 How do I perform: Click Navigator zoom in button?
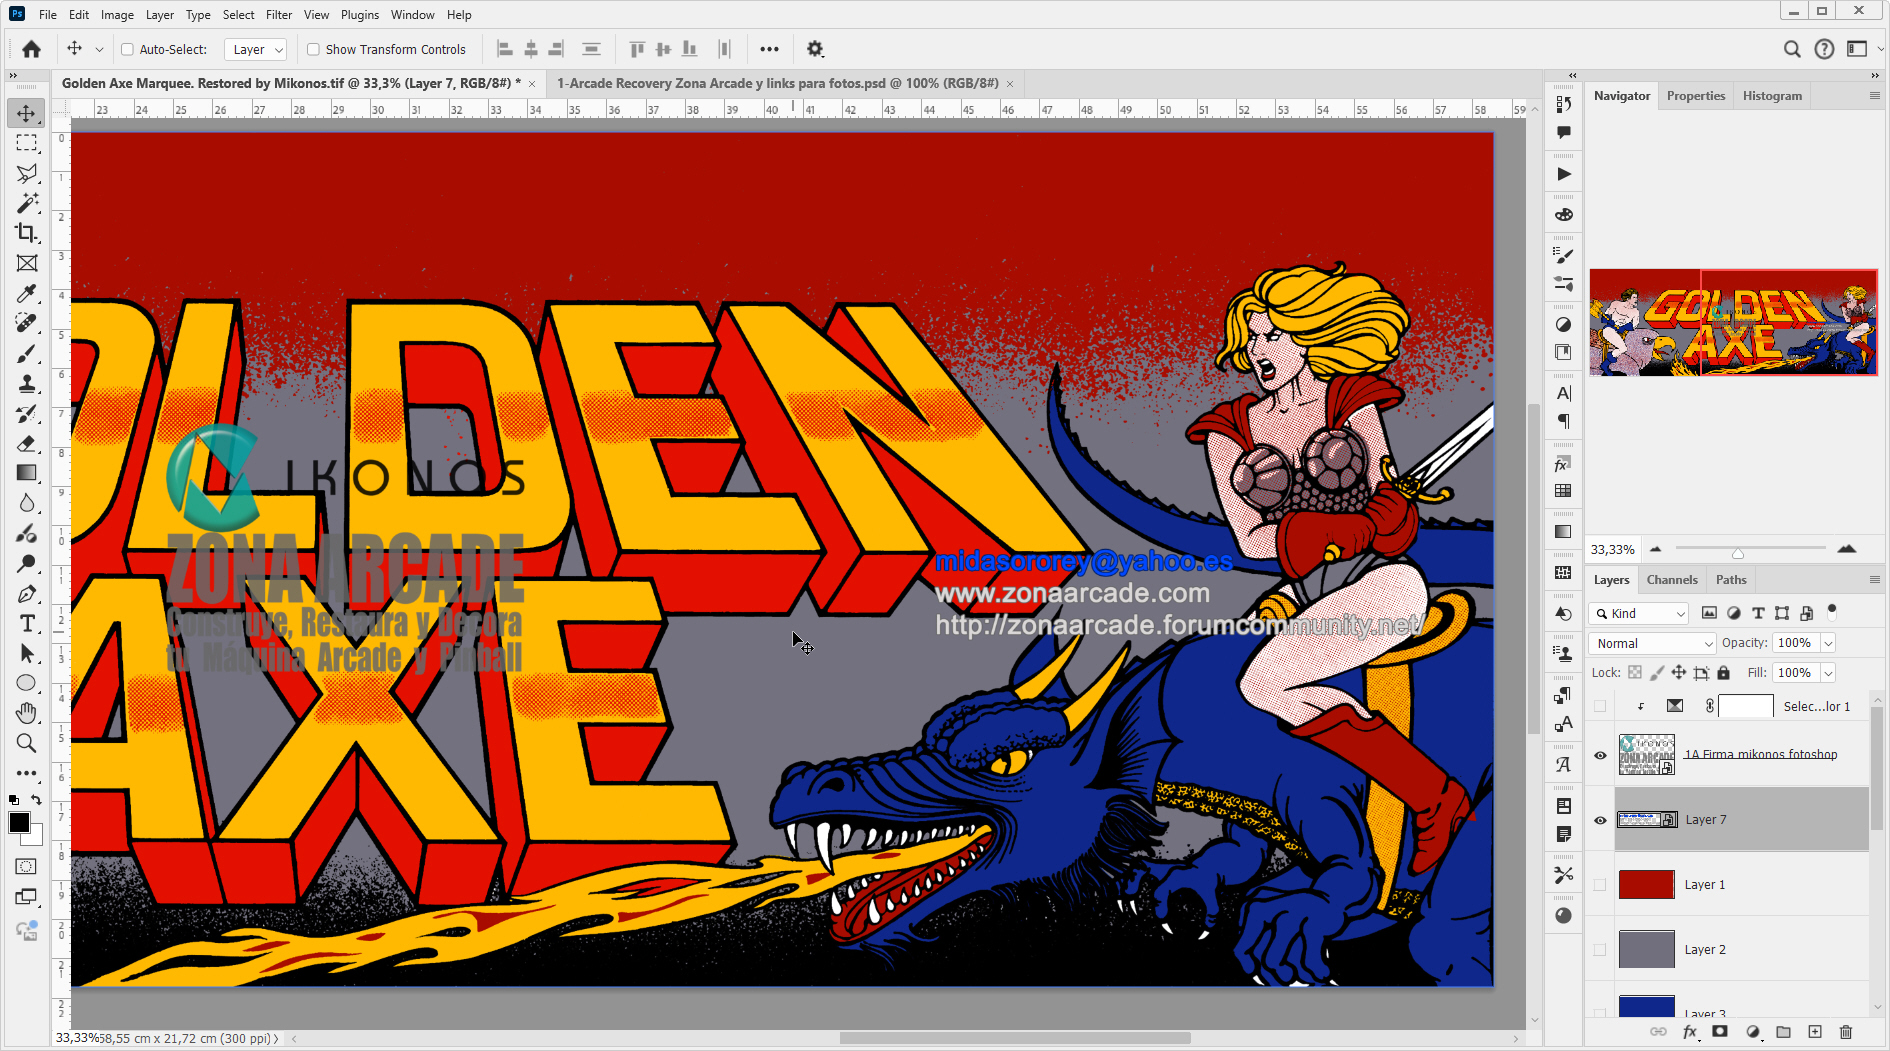pos(1847,549)
